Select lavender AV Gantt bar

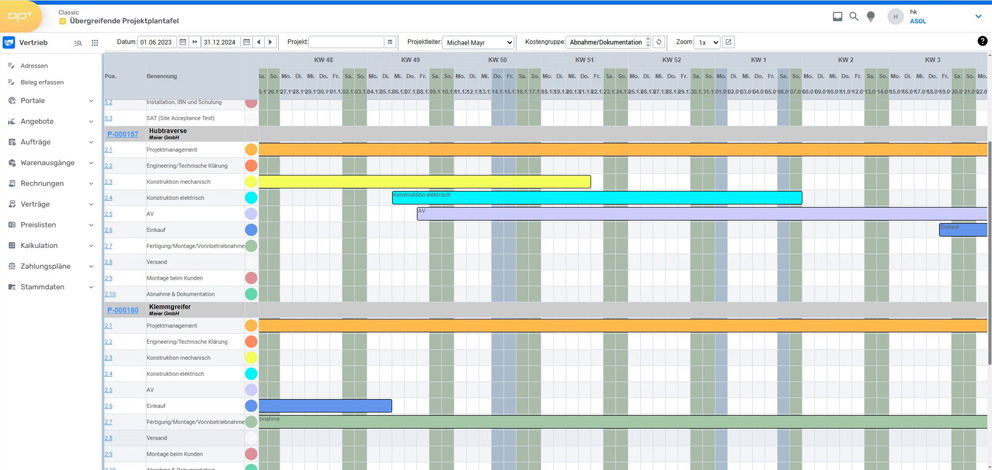[x=702, y=214]
